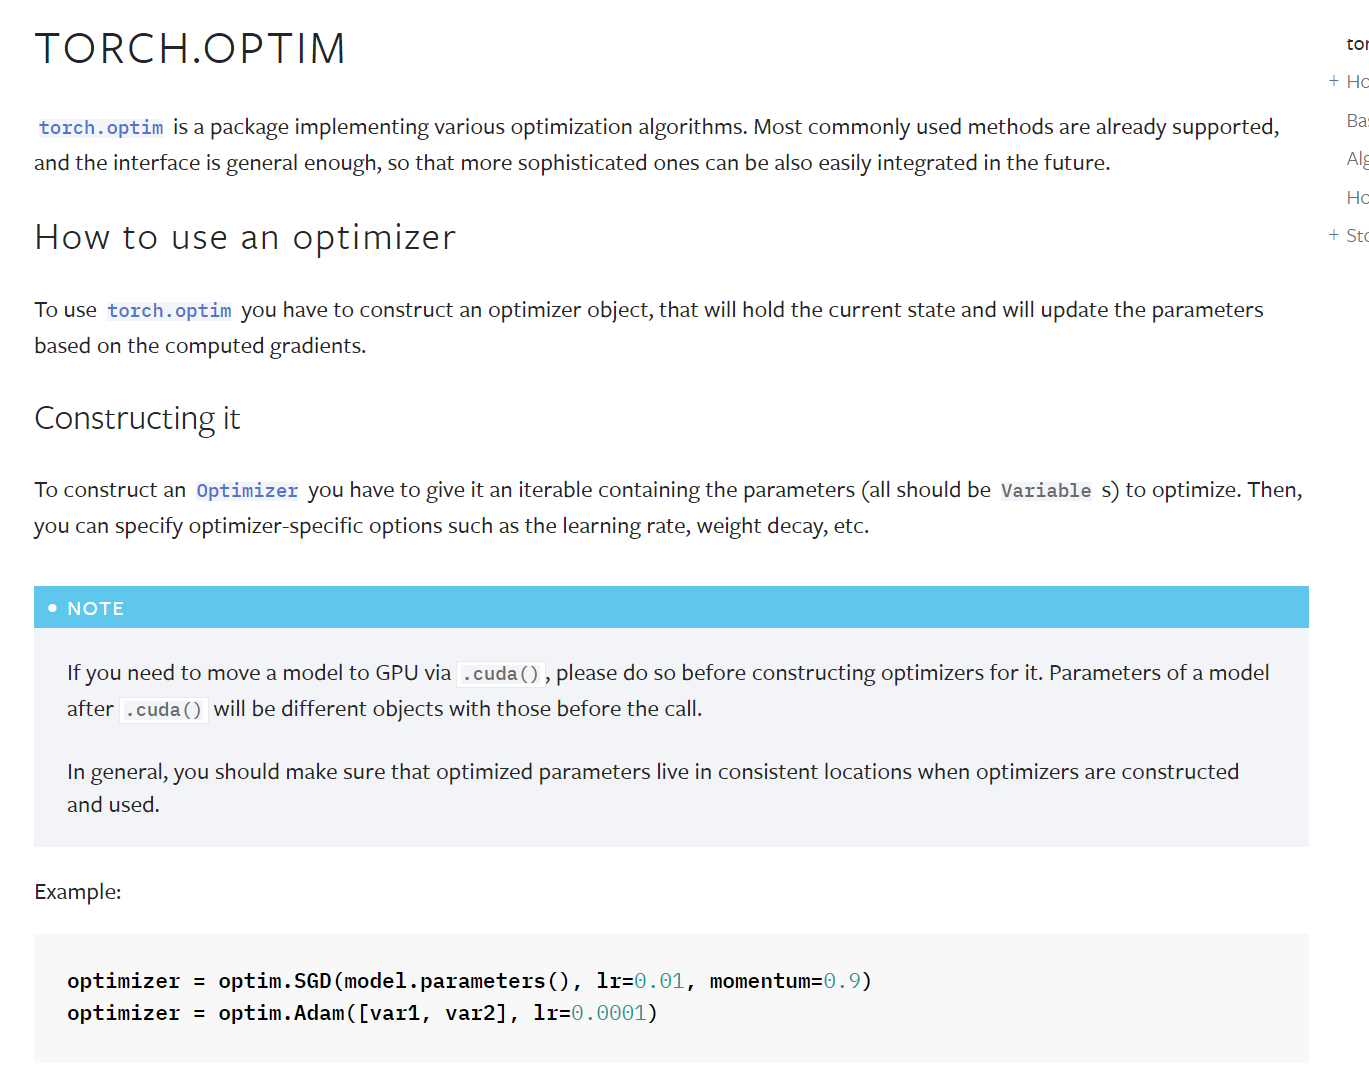Viewport: 1369px width, 1085px height.
Task: Click the 'How to use an optimizer' heading
Action: (x=245, y=238)
